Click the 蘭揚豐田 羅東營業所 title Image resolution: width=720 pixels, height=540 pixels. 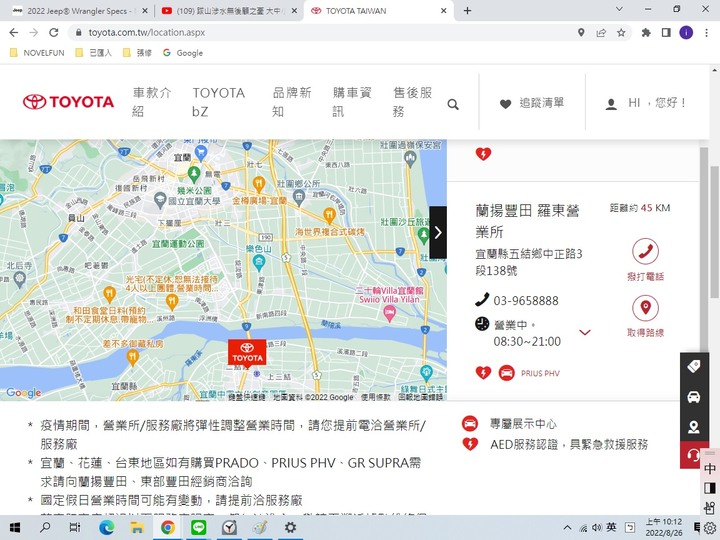527,221
